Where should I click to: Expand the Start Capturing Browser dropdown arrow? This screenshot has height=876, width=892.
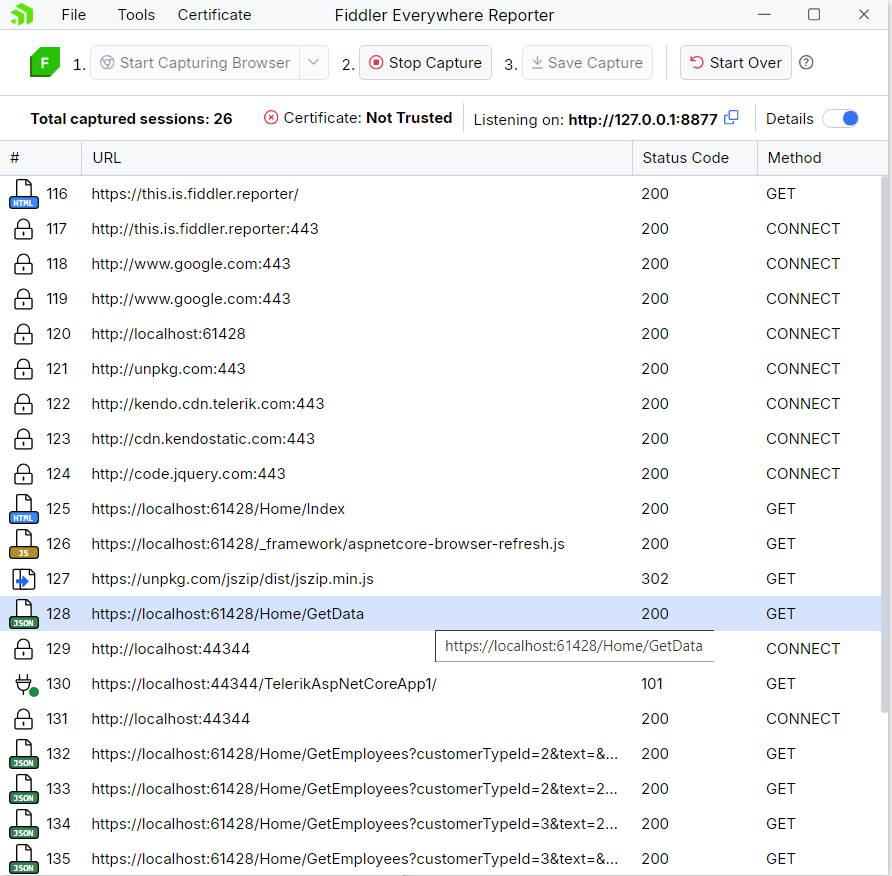tap(313, 62)
